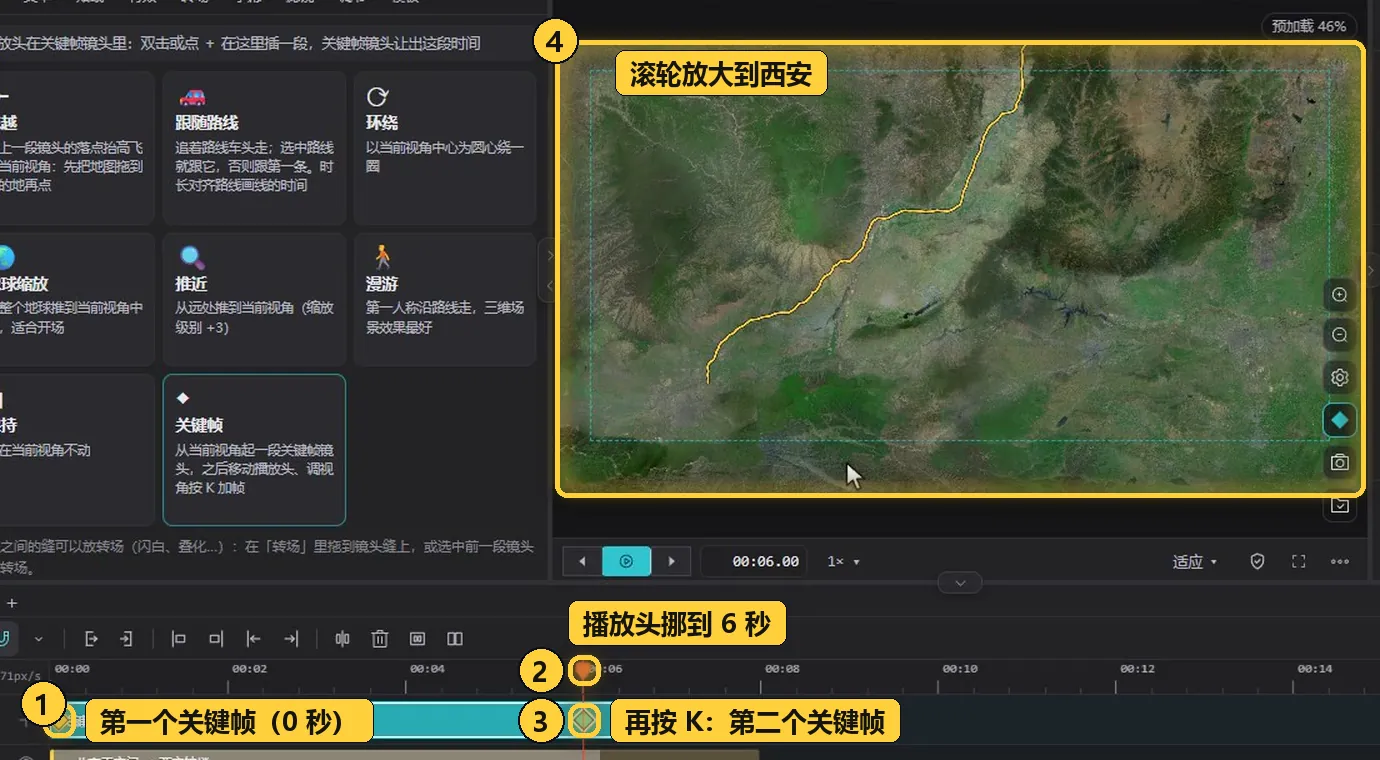Zoom in on the map preview

(x=1340, y=295)
